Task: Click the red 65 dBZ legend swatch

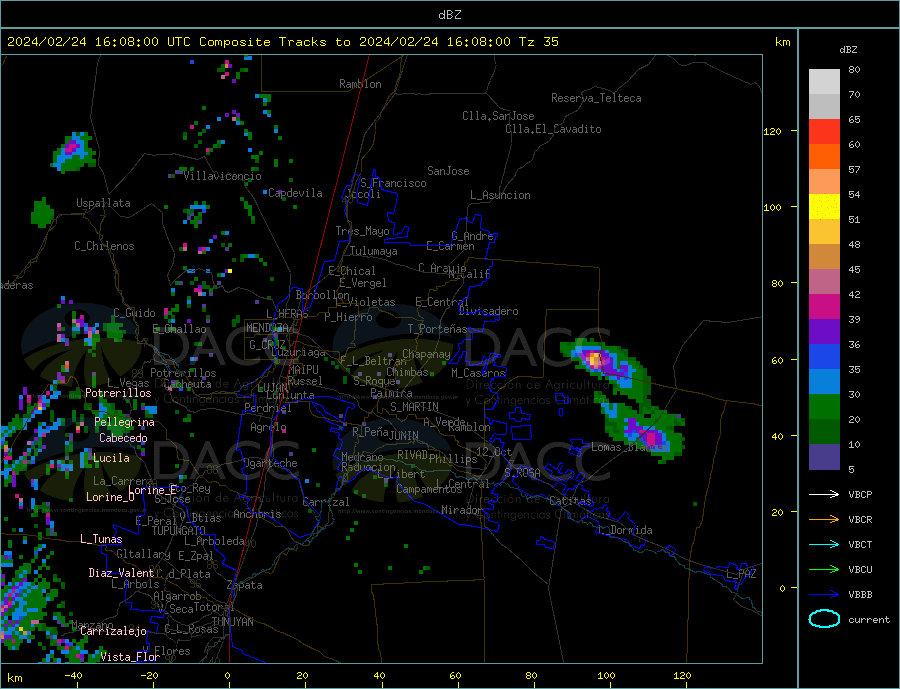Action: (x=824, y=131)
